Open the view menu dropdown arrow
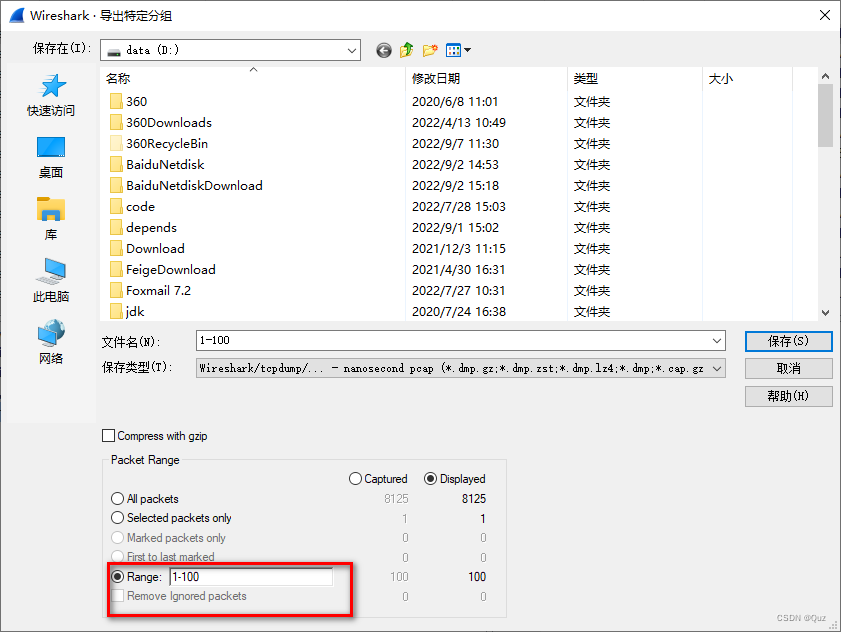 click(x=468, y=50)
